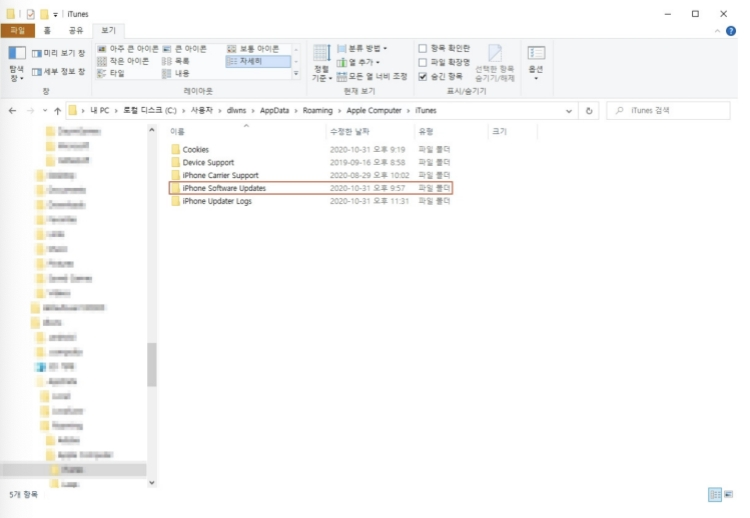Select extra large icons (아주 큰 아이콘) layout

pos(128,49)
